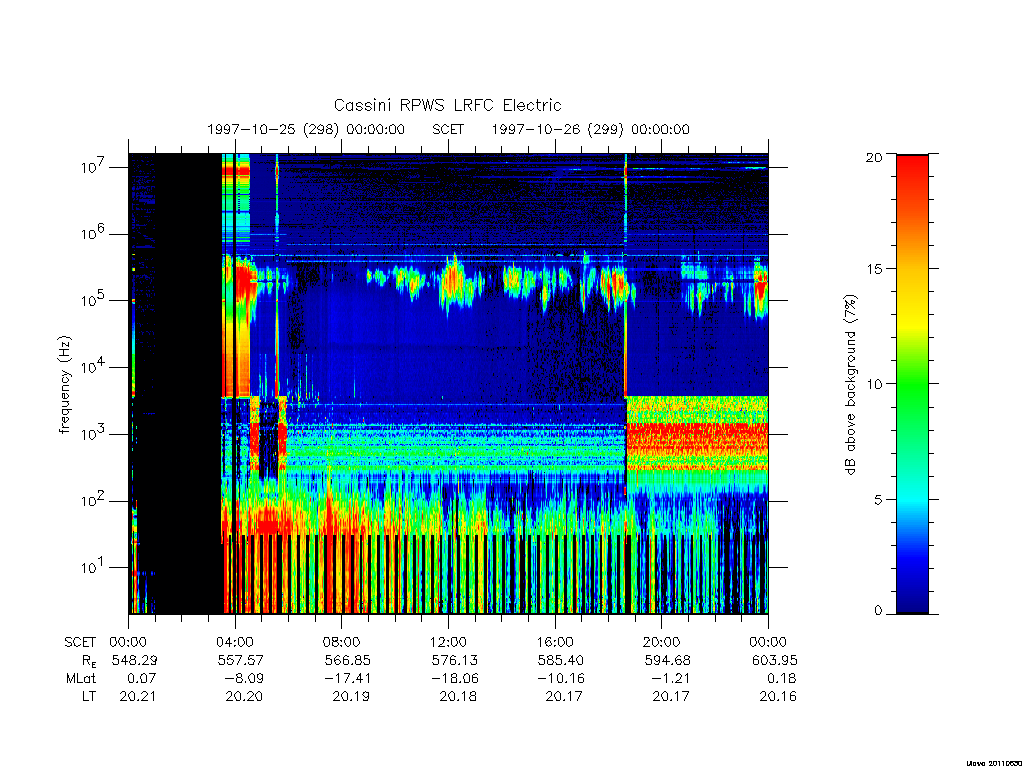
Task: Click the colorbar tick value 10
Action: click(x=874, y=384)
